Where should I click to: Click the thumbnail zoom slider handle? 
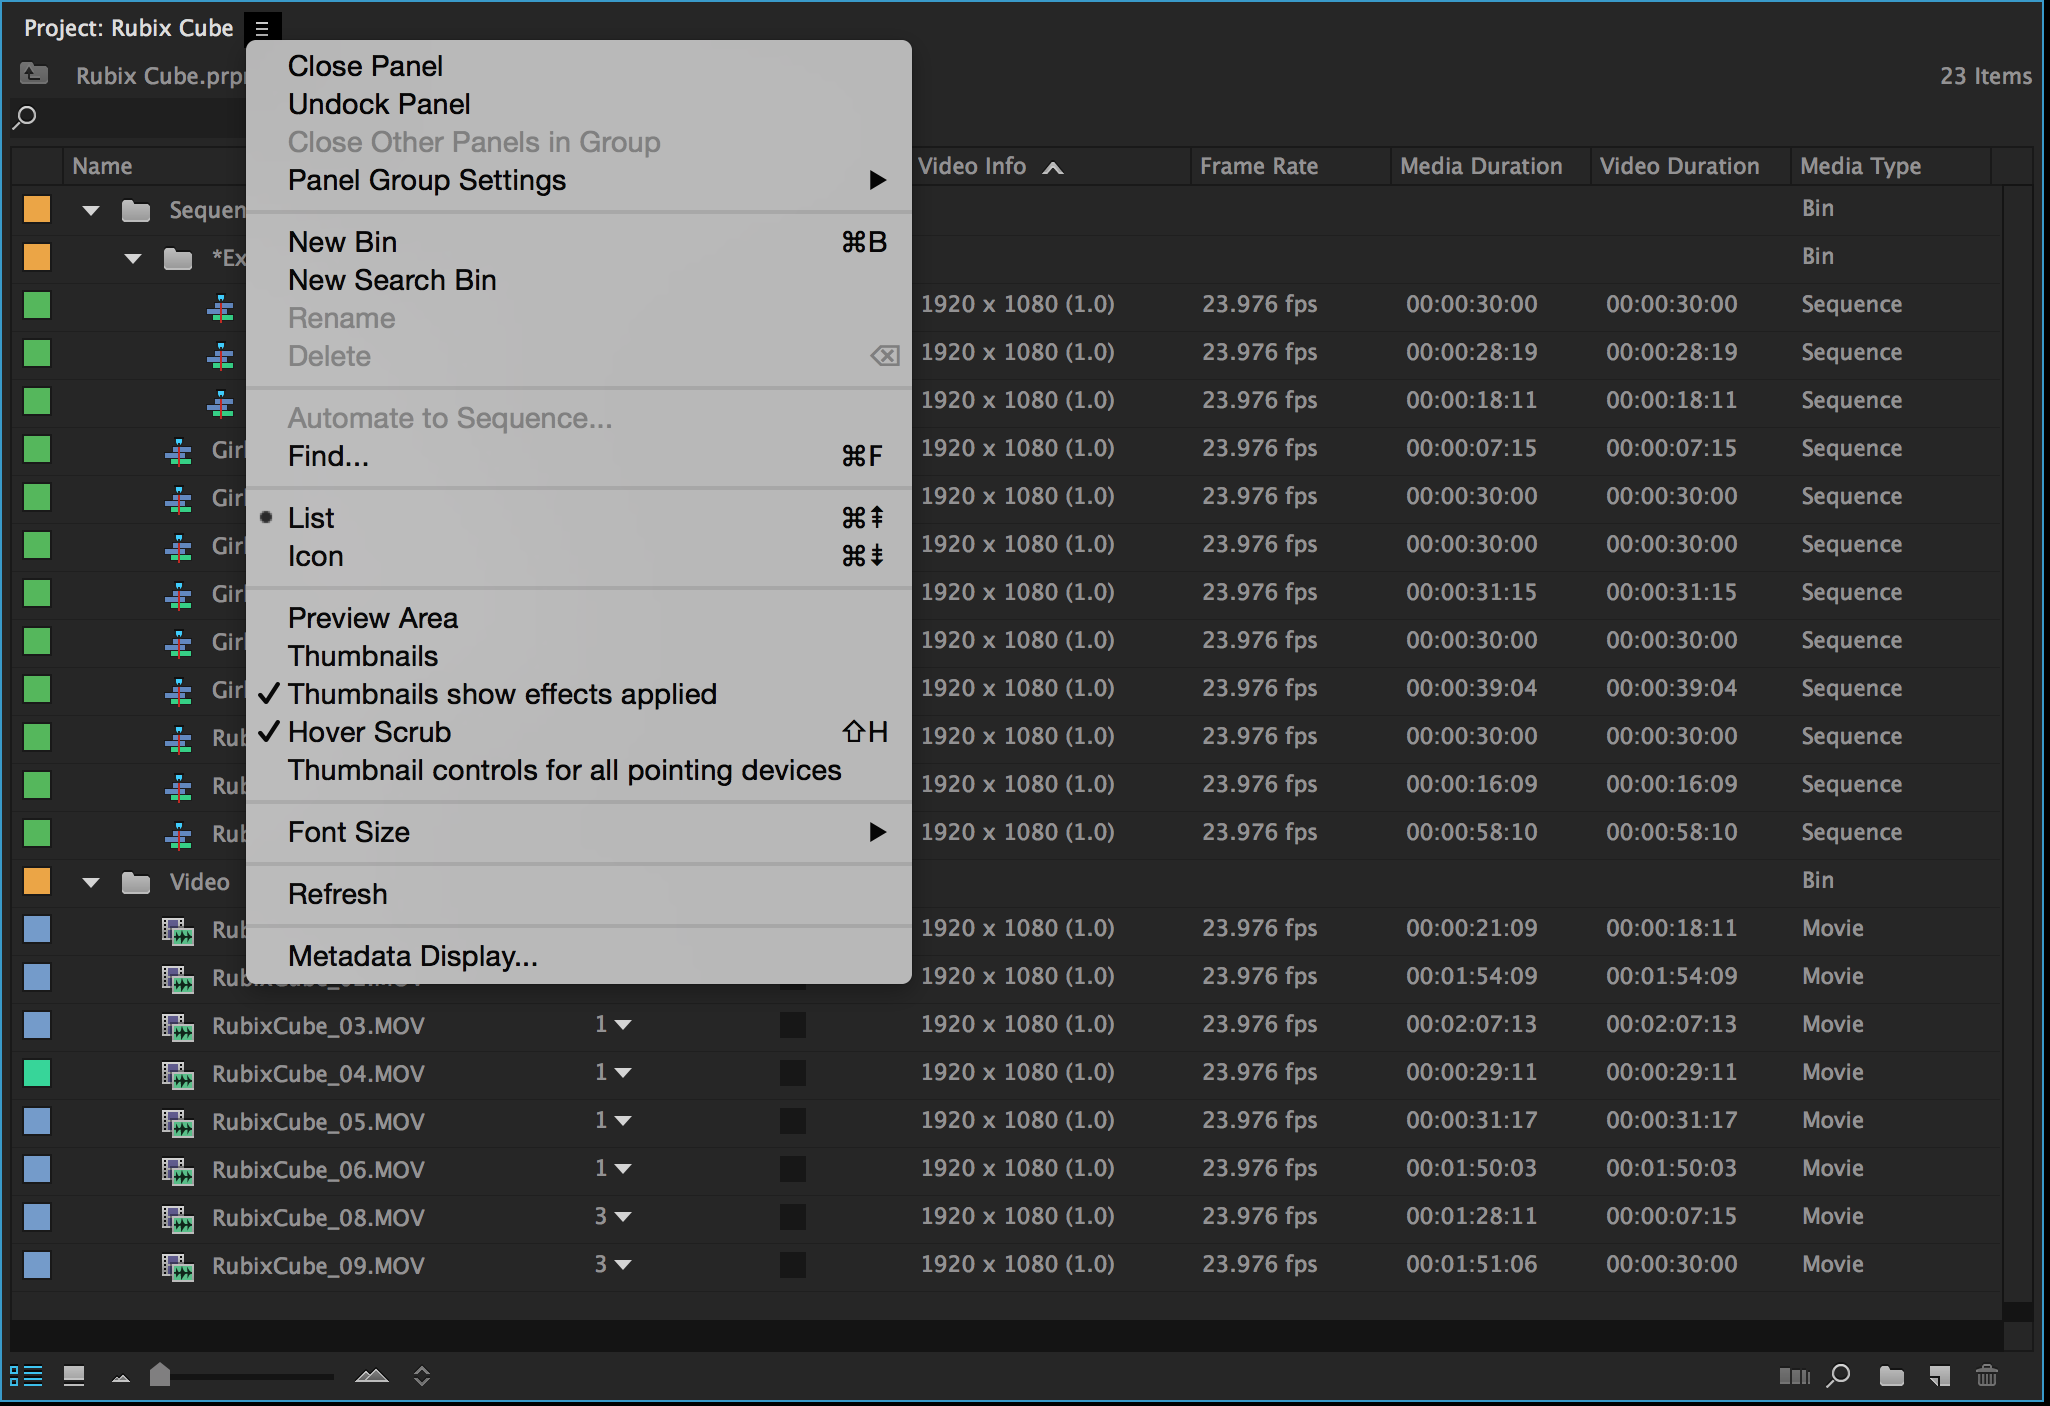(160, 1375)
